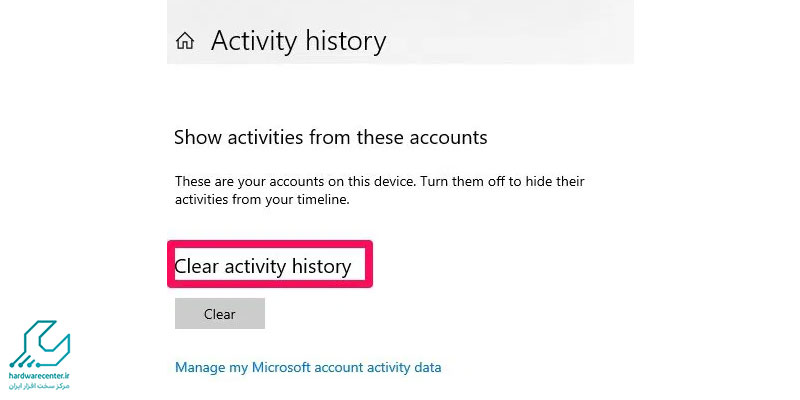800x400 pixels.
Task: Click the word 'accounts' in the section heading
Action: (x=451, y=137)
